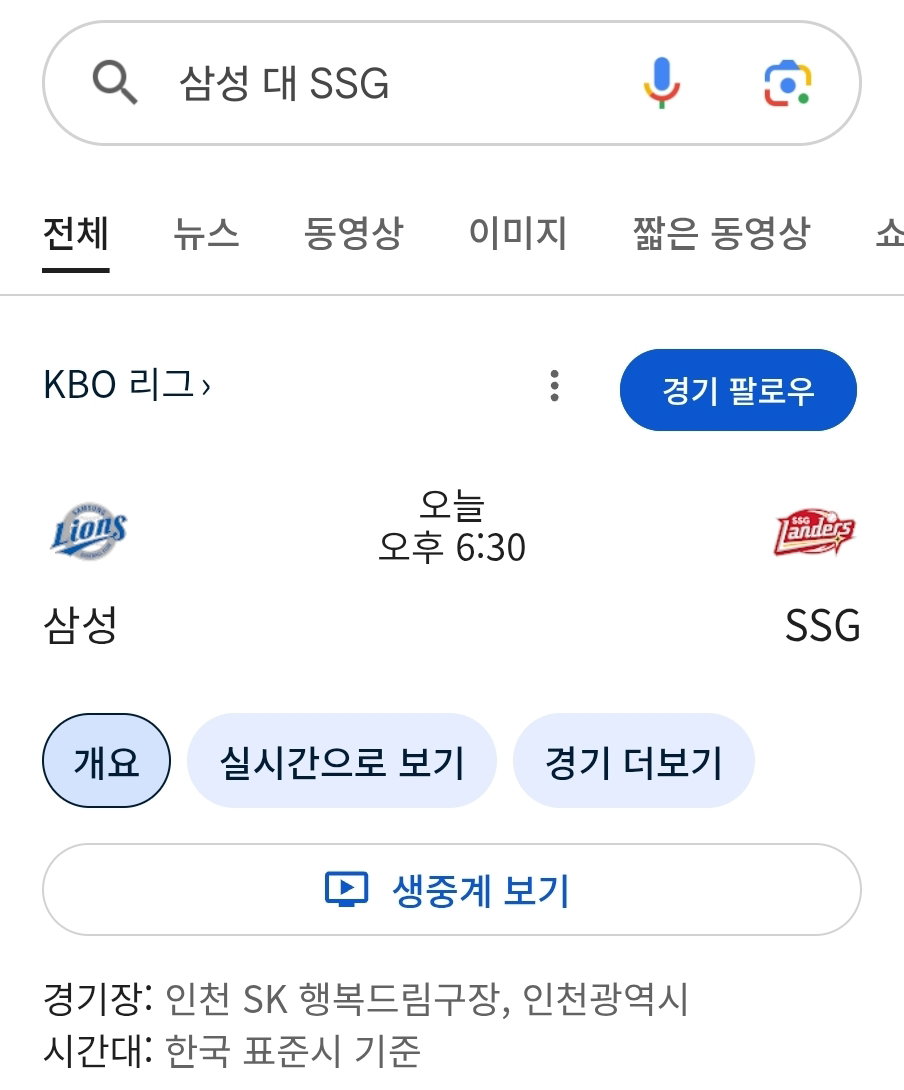Start voice search with microphone icon
This screenshot has height=1090, width=904.
pyautogui.click(x=661, y=83)
